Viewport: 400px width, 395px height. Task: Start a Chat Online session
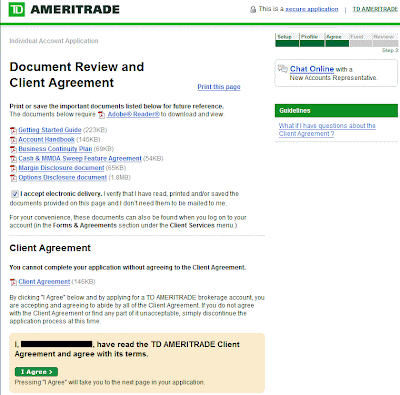coord(312,69)
